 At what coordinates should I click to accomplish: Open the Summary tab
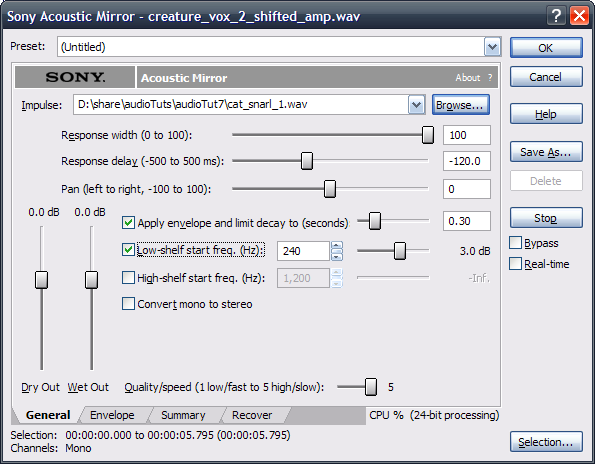pos(183,415)
